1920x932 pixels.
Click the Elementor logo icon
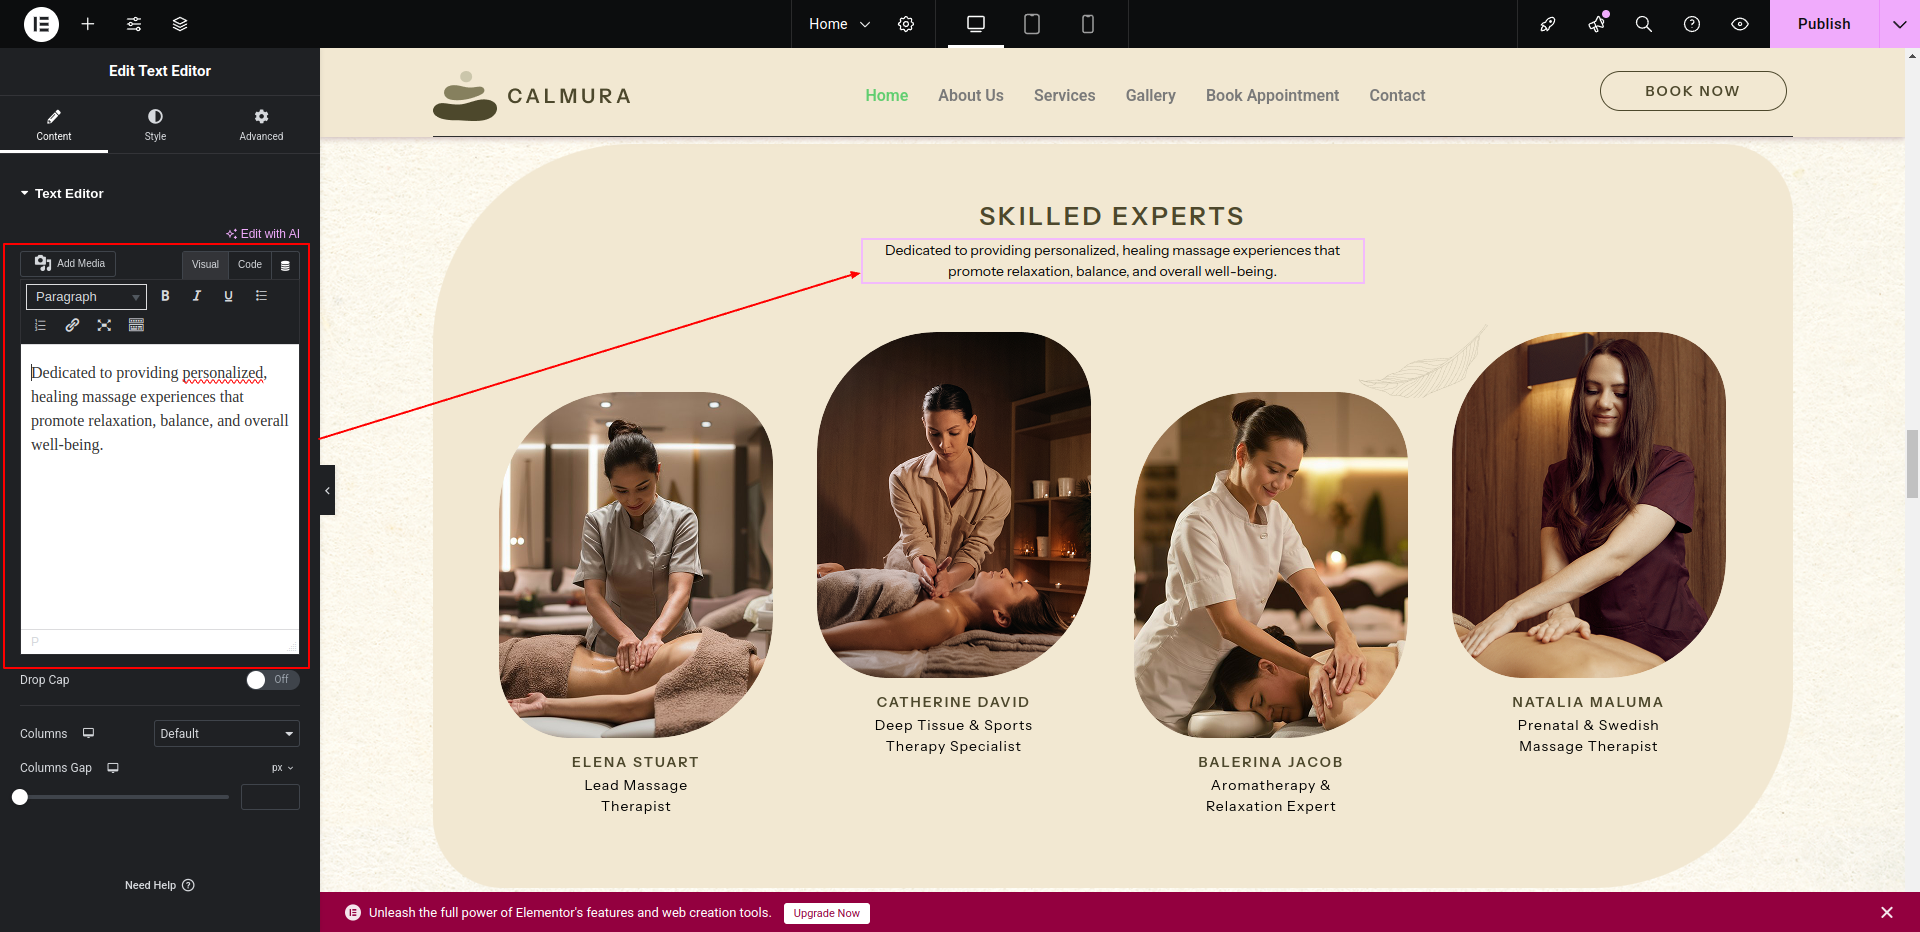41,24
